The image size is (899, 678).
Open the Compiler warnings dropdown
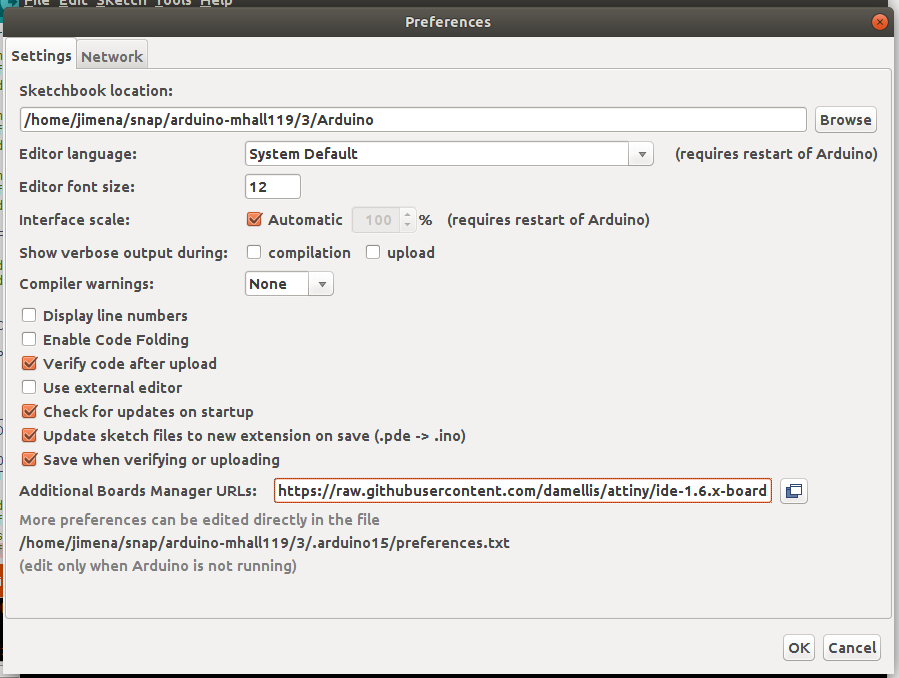289,284
